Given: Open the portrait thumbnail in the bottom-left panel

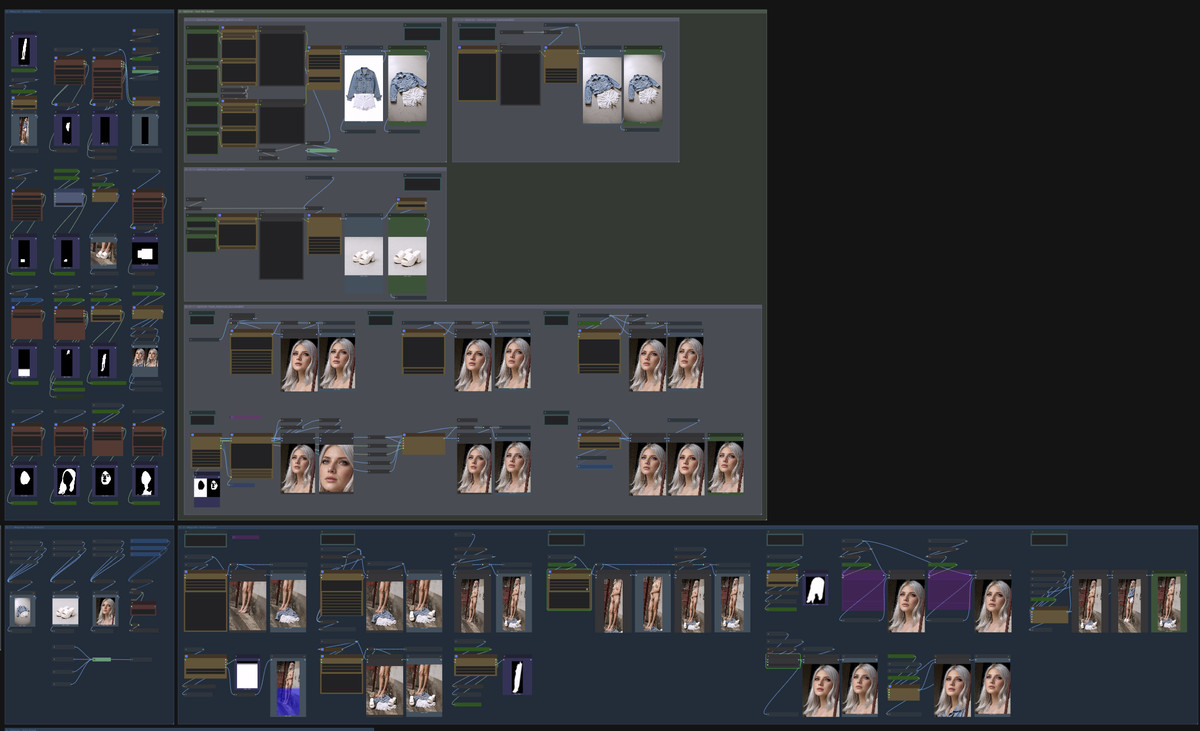Looking at the screenshot, I should [x=105, y=610].
